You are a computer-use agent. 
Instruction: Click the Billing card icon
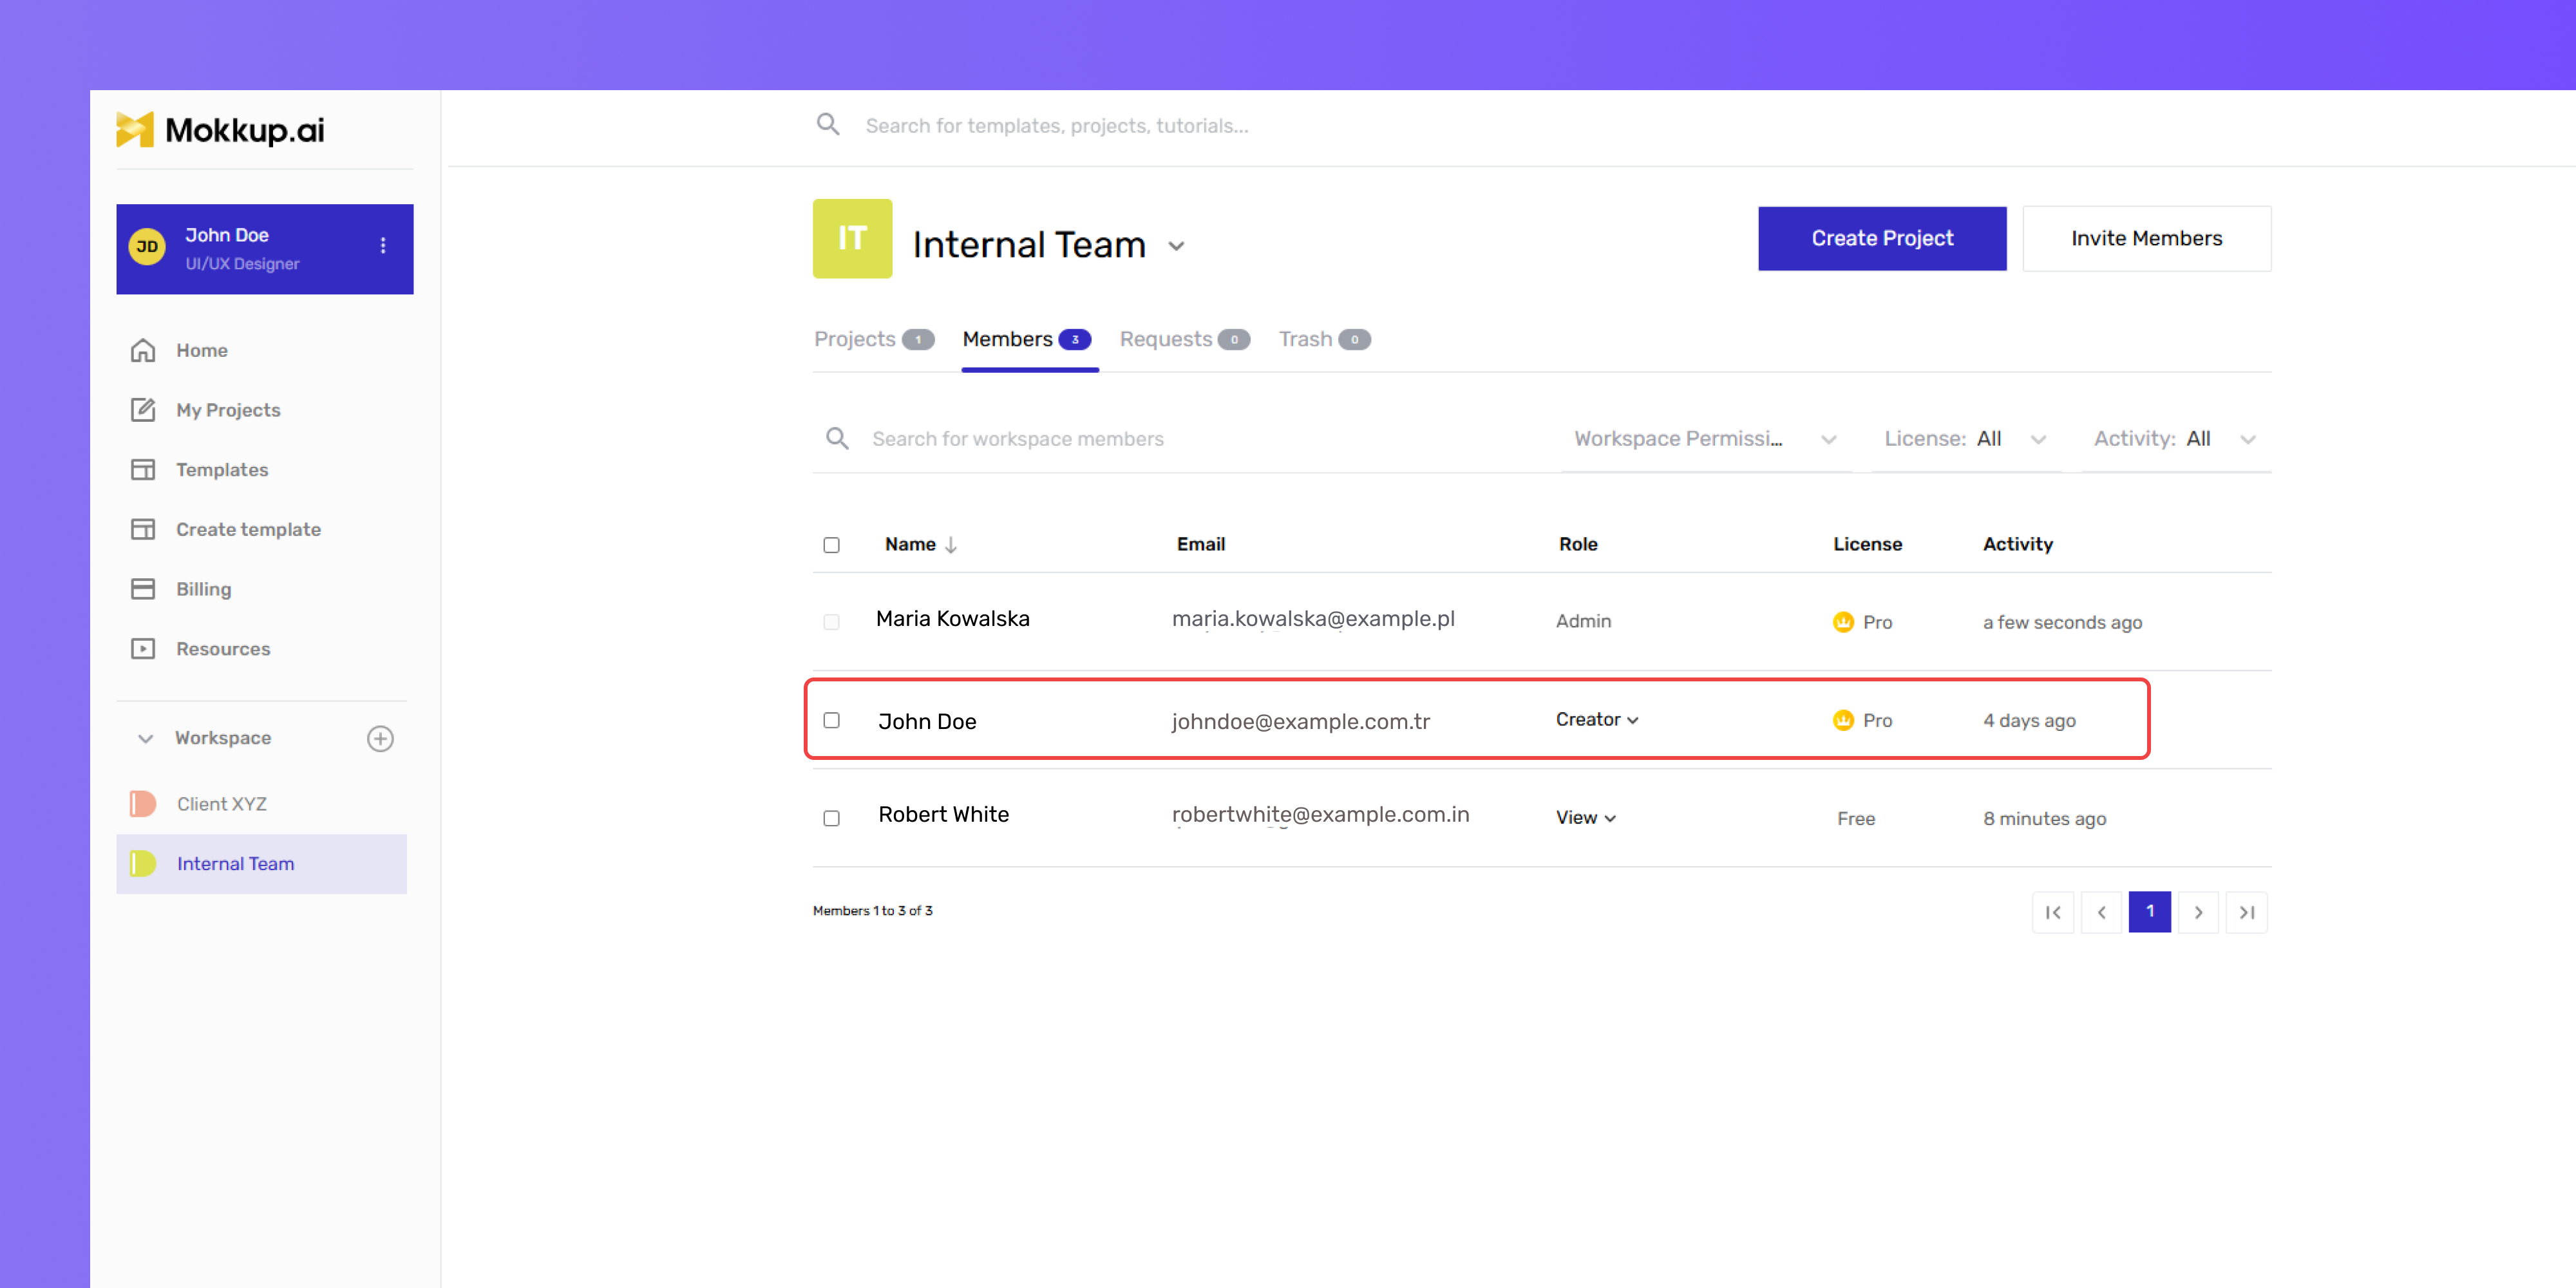tap(143, 589)
